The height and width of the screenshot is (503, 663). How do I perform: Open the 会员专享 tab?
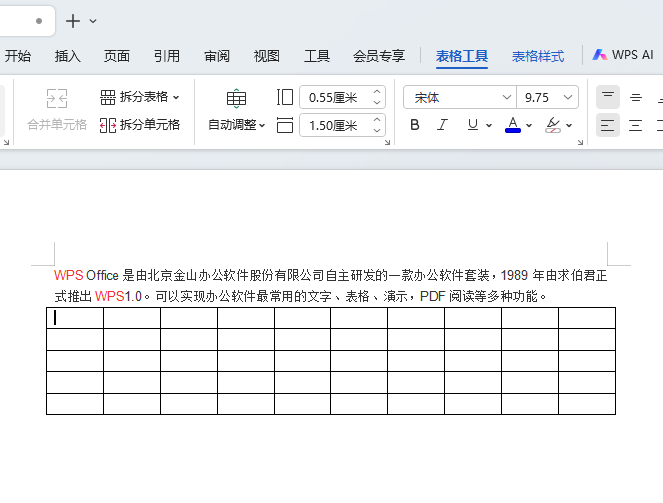(x=379, y=56)
